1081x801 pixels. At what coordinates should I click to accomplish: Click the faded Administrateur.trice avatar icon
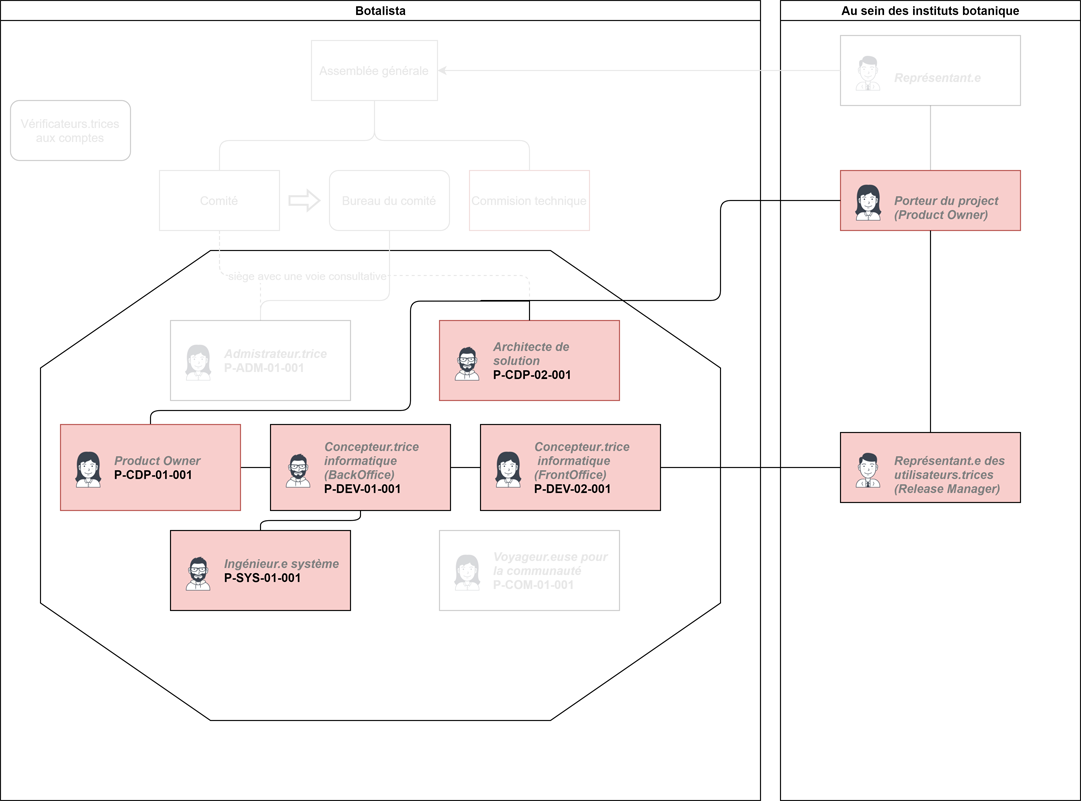coord(199,363)
